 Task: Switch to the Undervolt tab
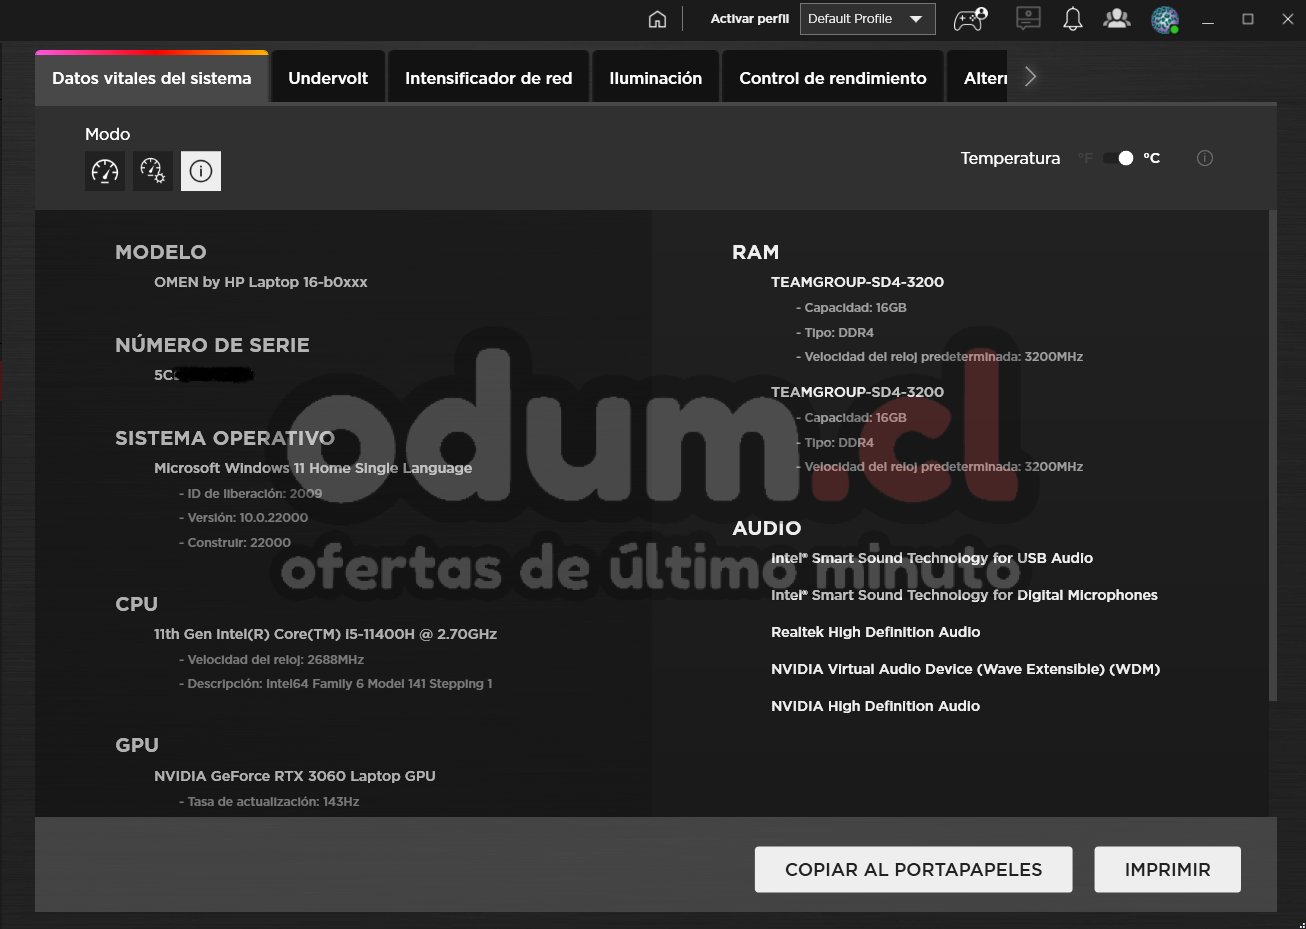pyautogui.click(x=328, y=78)
